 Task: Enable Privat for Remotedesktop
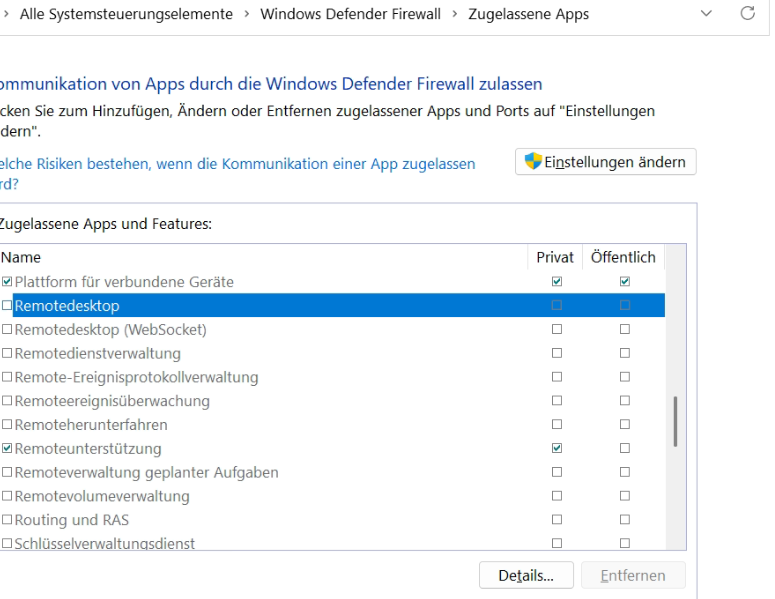pos(557,305)
